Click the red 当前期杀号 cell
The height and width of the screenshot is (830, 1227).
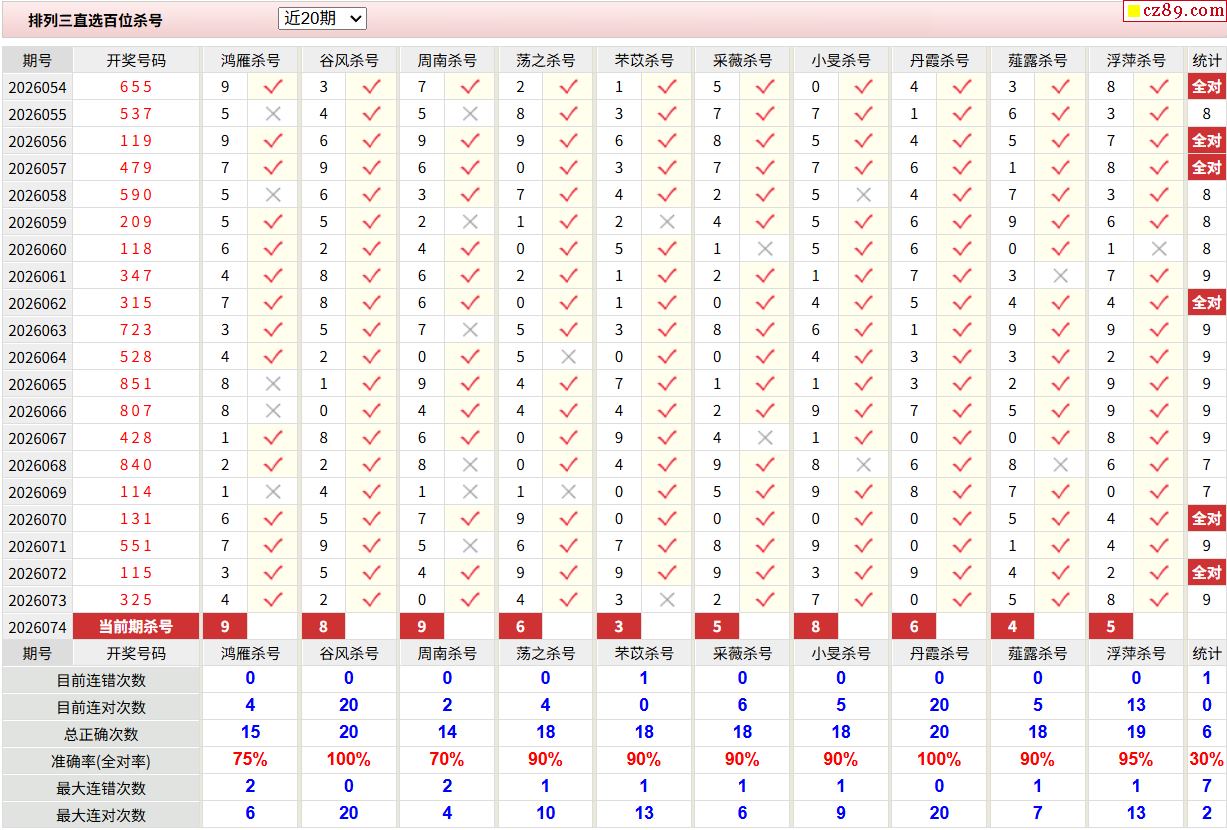point(136,627)
